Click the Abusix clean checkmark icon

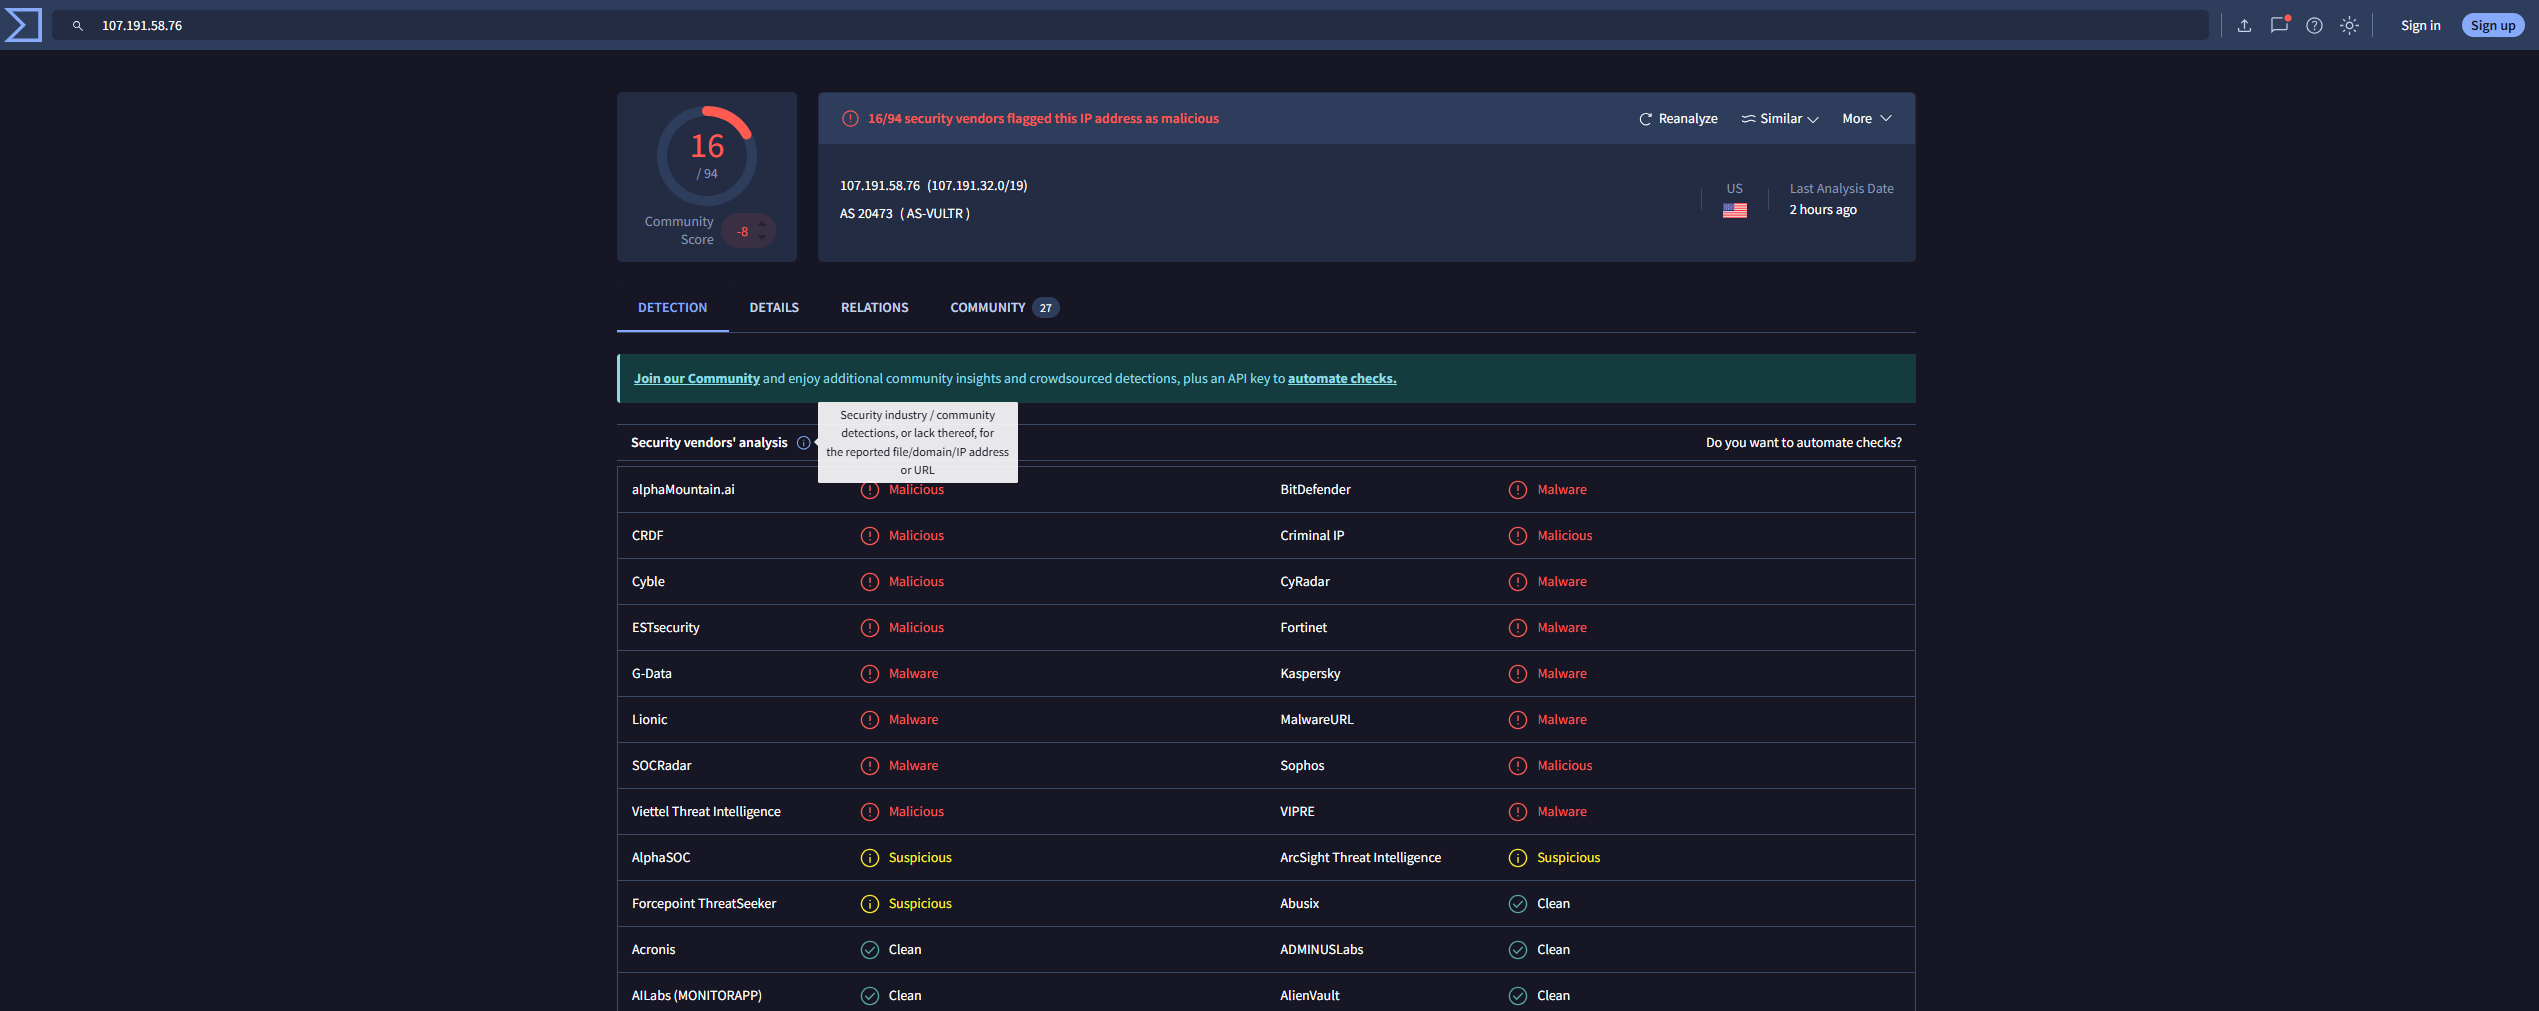coord(1518,904)
